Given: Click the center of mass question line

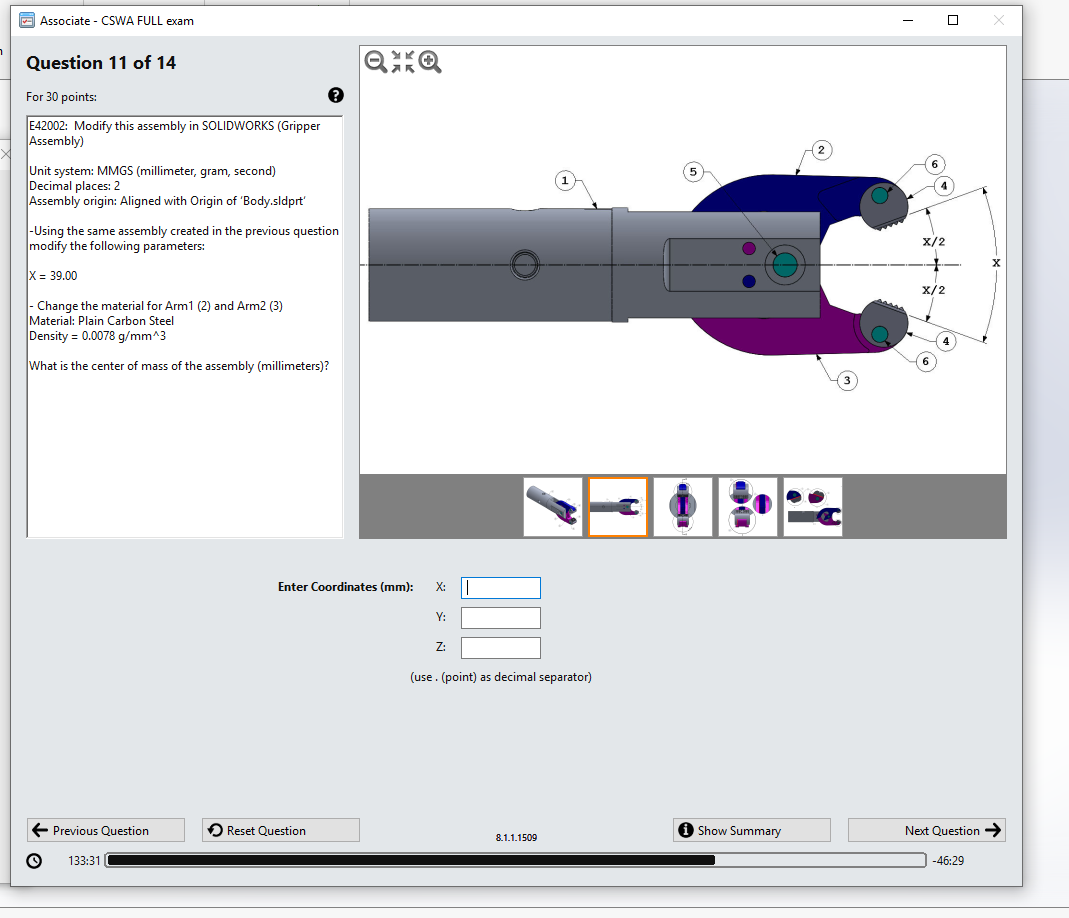Looking at the screenshot, I should [x=179, y=366].
